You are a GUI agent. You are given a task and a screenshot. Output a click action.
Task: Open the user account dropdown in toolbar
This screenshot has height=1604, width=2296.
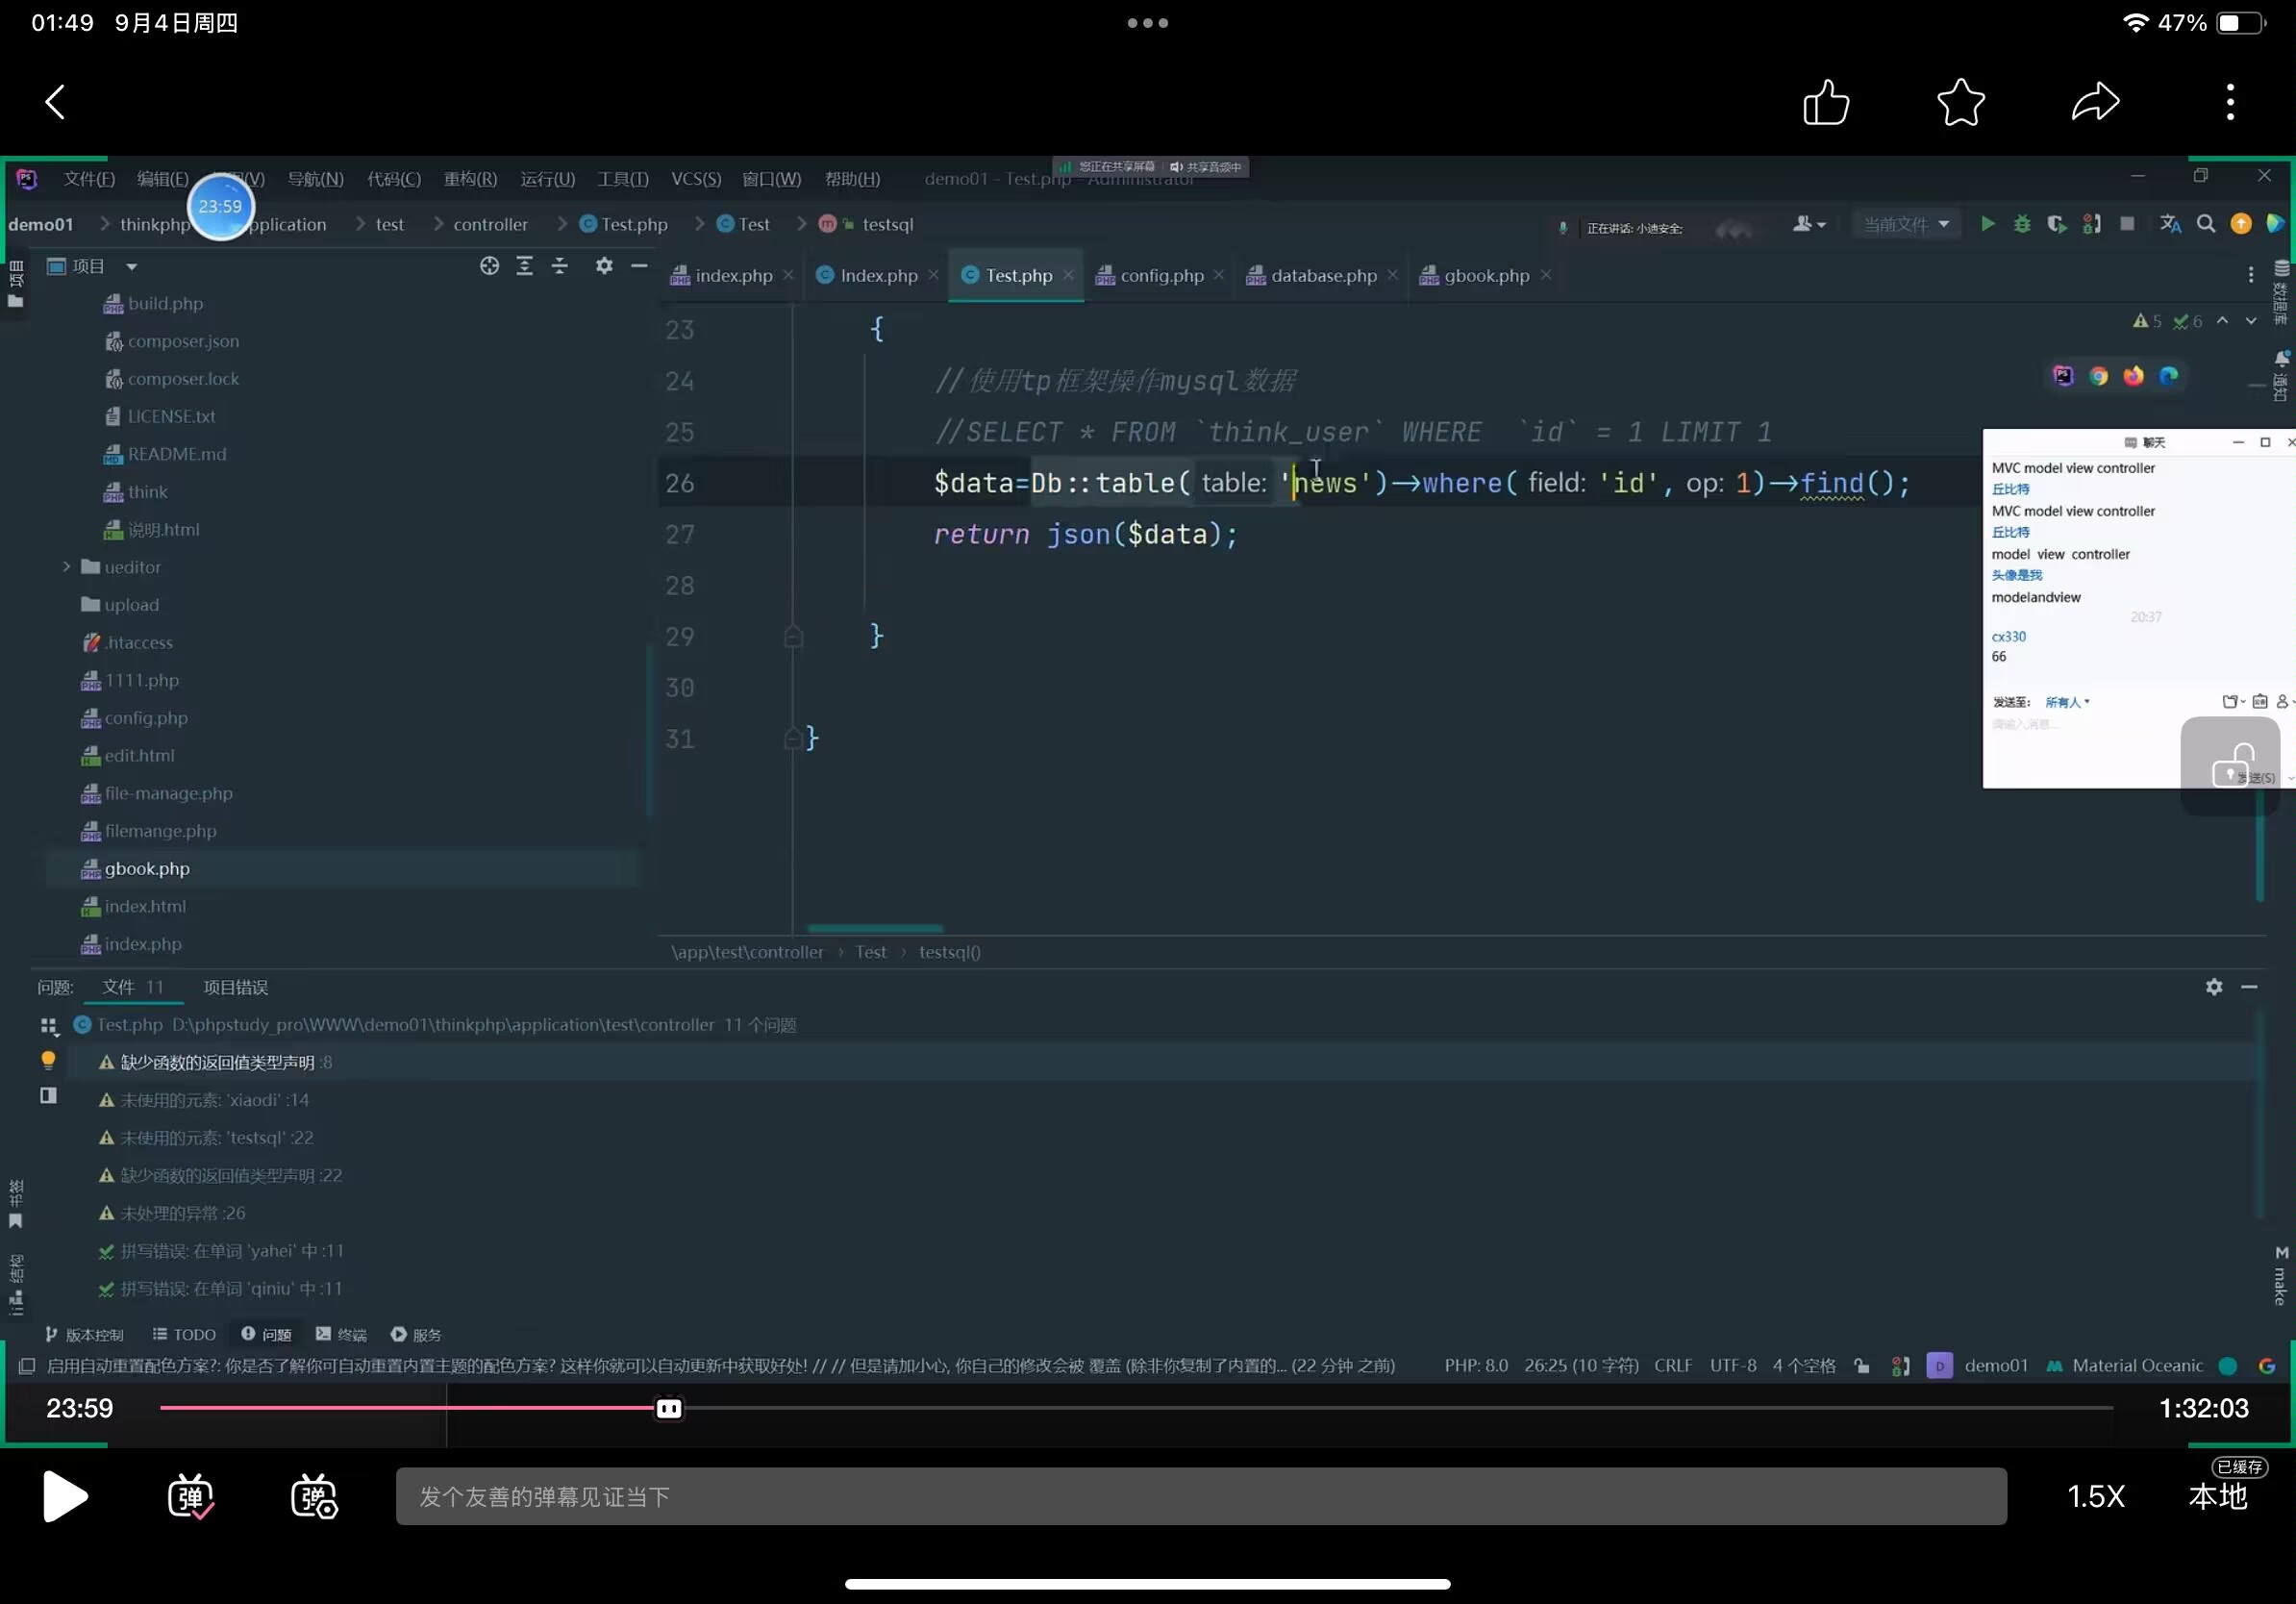pos(1809,224)
